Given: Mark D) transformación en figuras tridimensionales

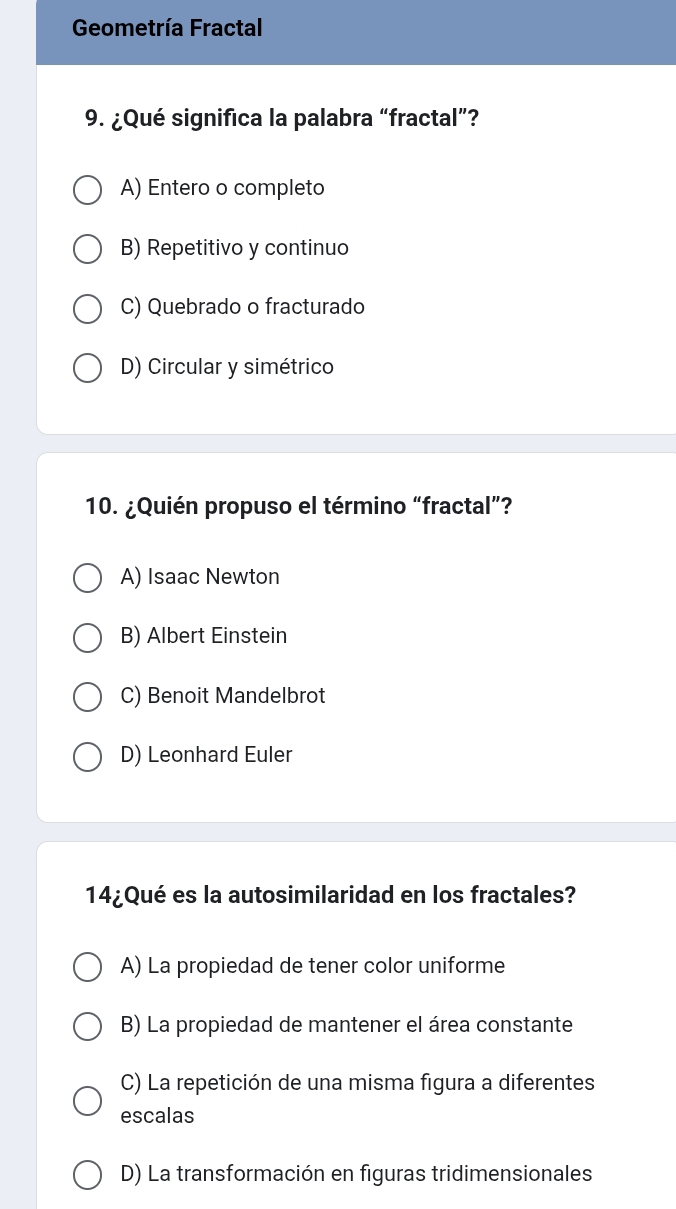Looking at the screenshot, I should tap(88, 1175).
